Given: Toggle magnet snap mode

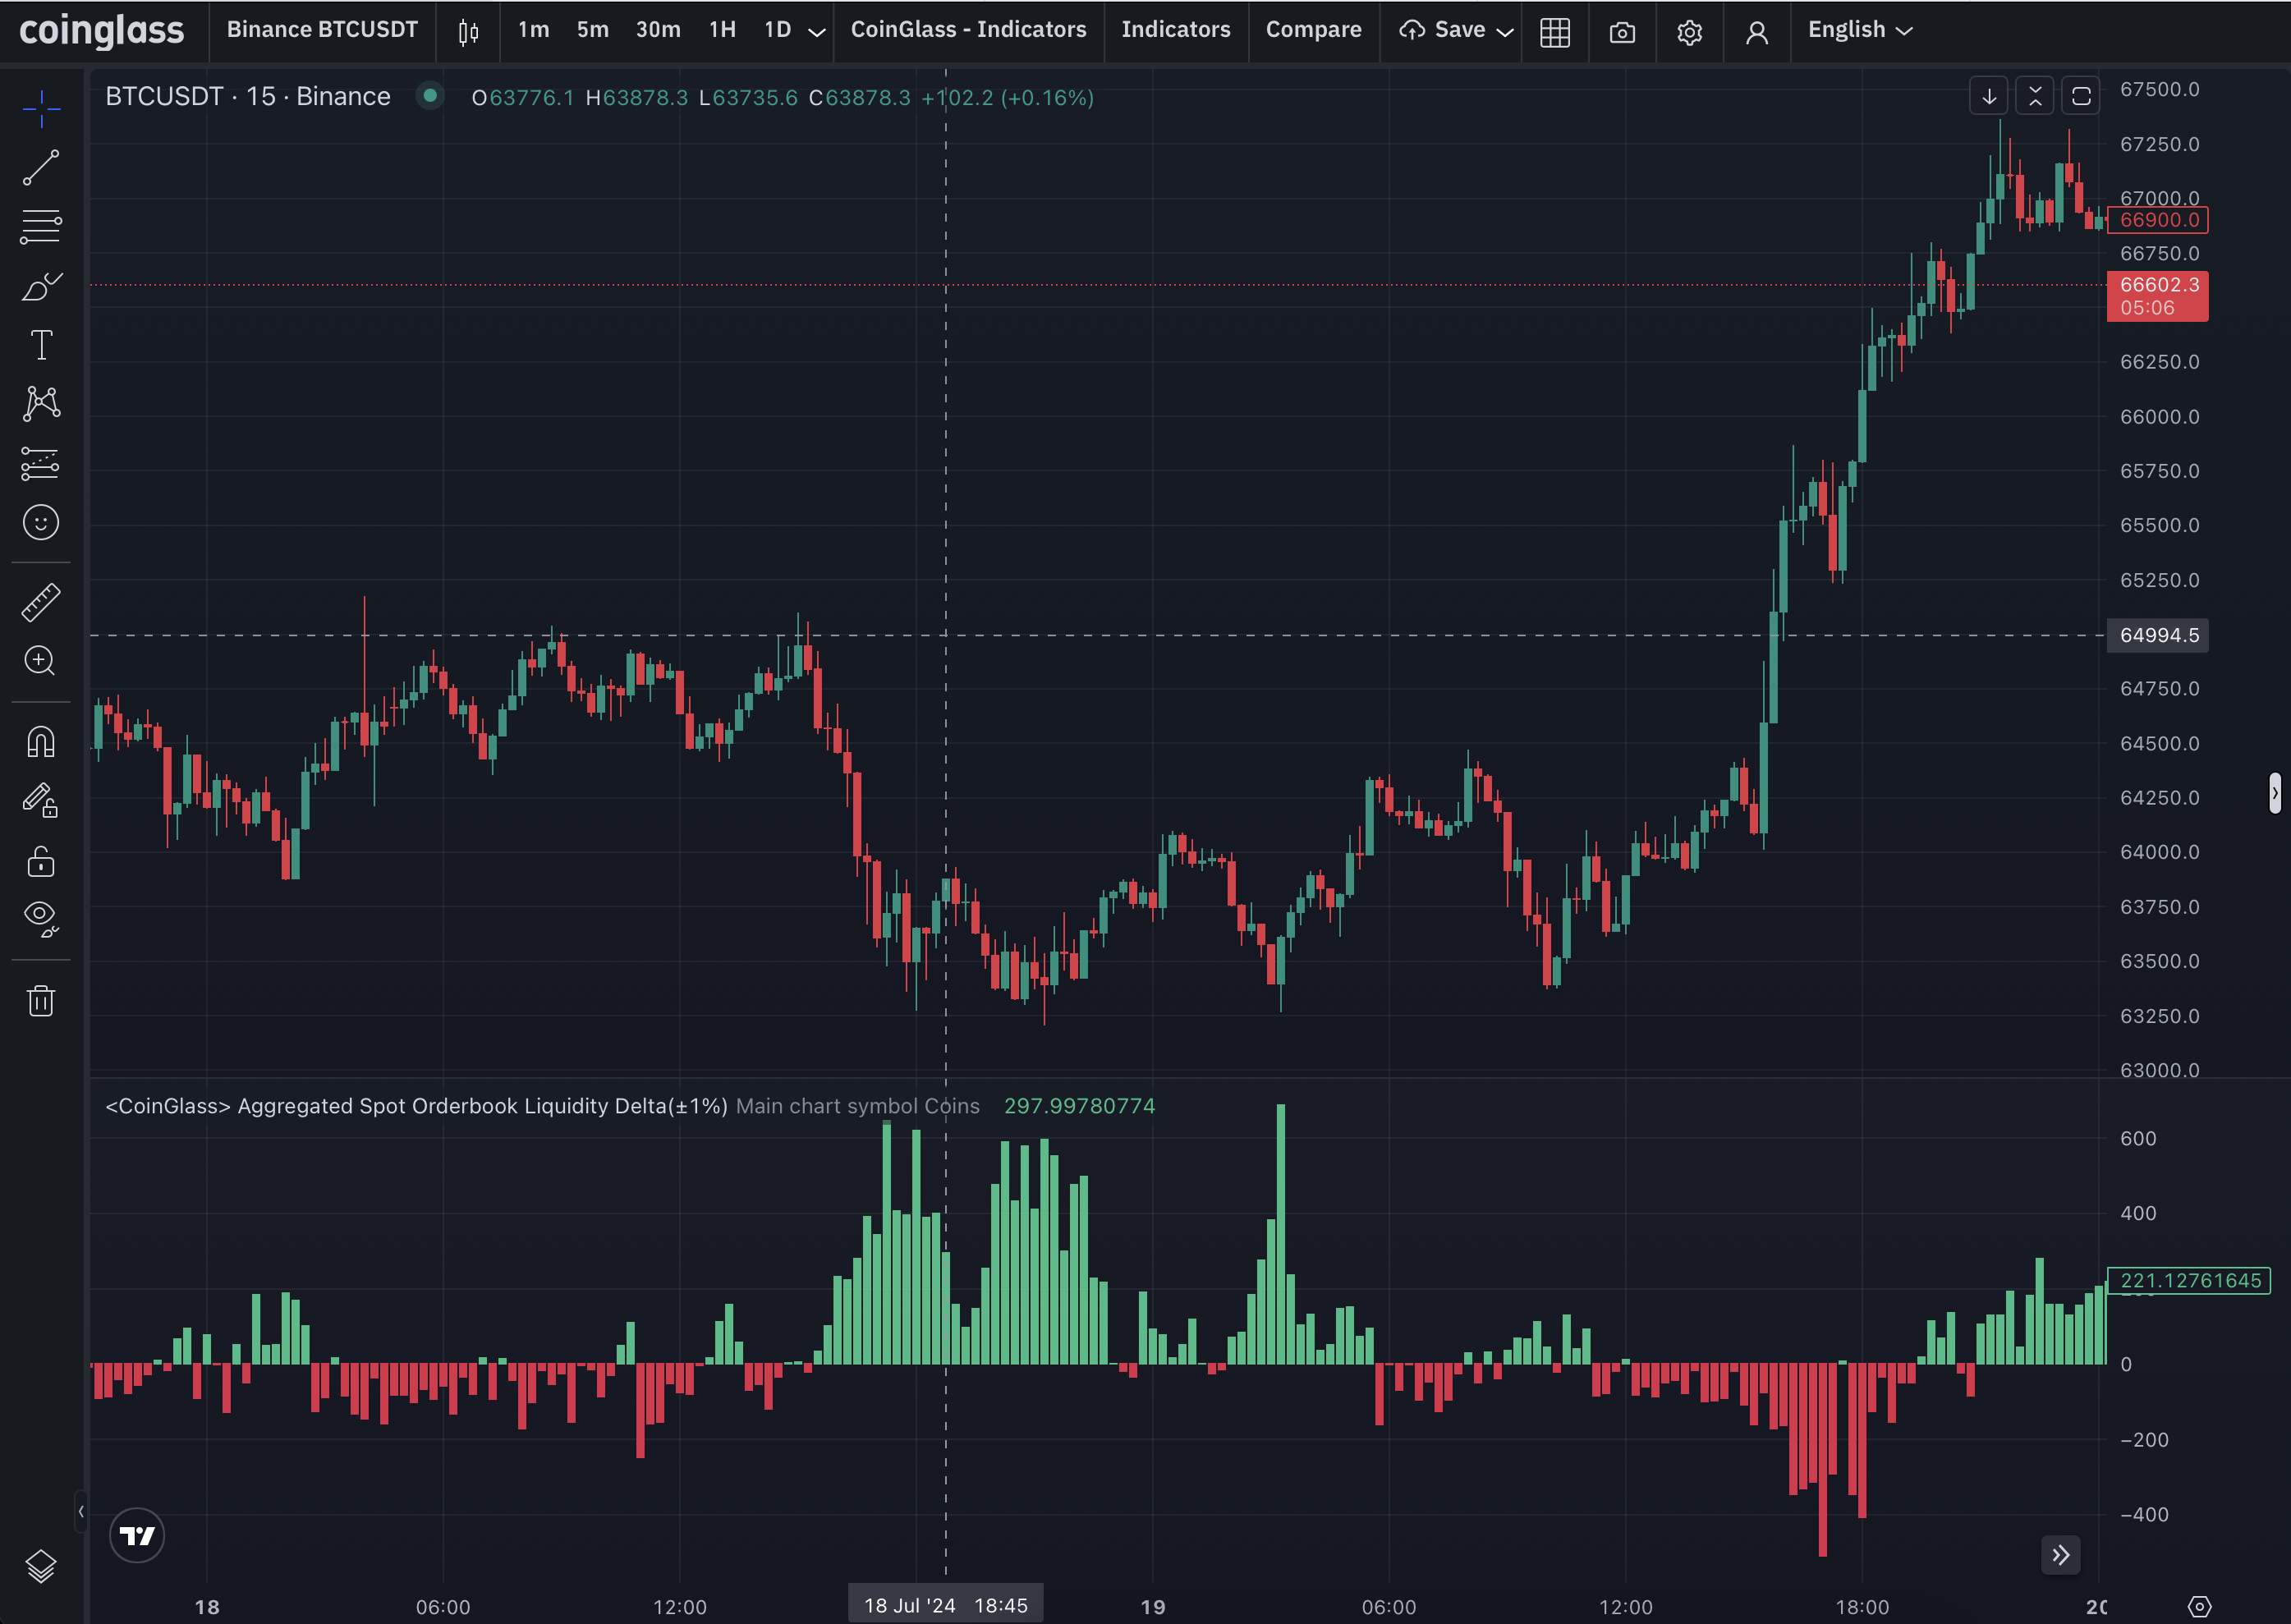Looking at the screenshot, I should 41,742.
